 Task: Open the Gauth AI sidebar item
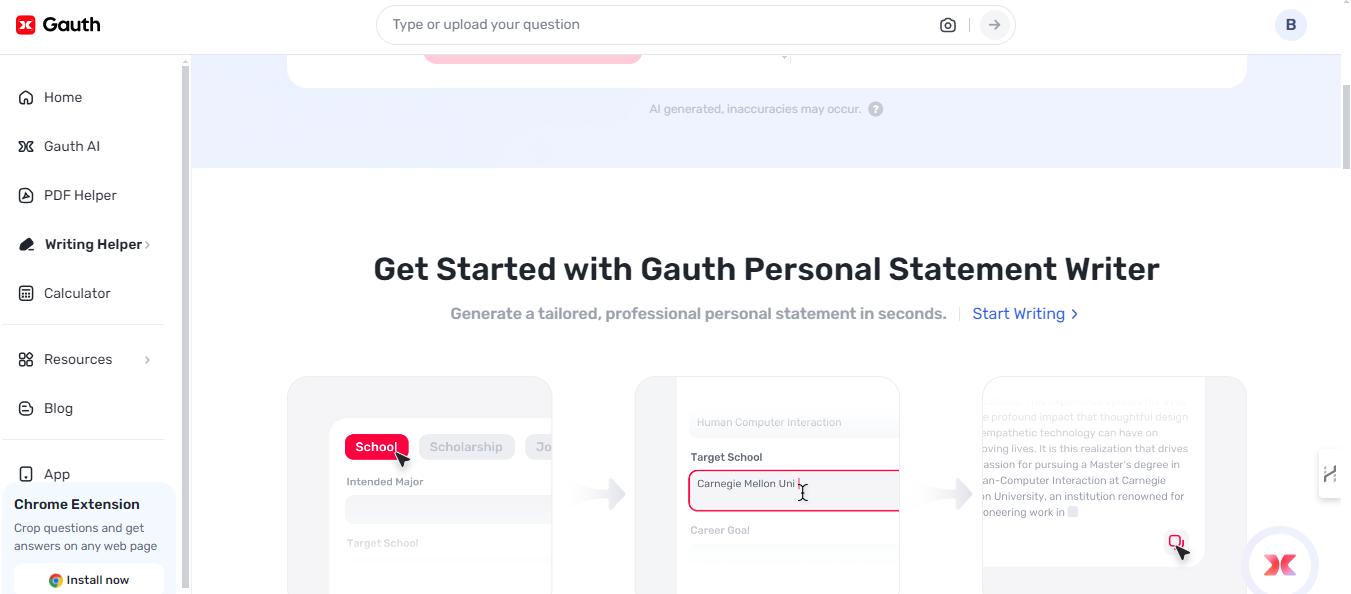click(x=71, y=146)
